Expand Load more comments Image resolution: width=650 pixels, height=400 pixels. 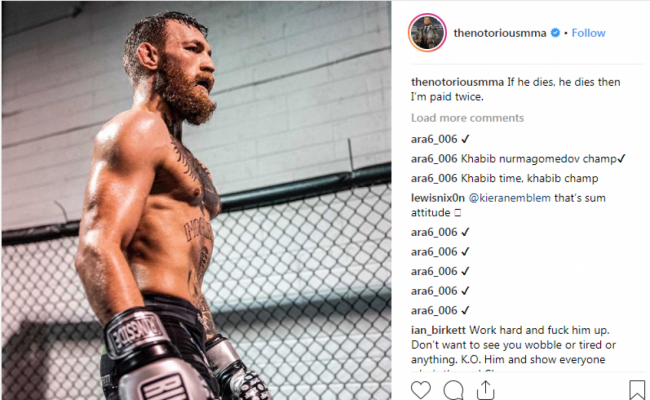click(x=467, y=118)
